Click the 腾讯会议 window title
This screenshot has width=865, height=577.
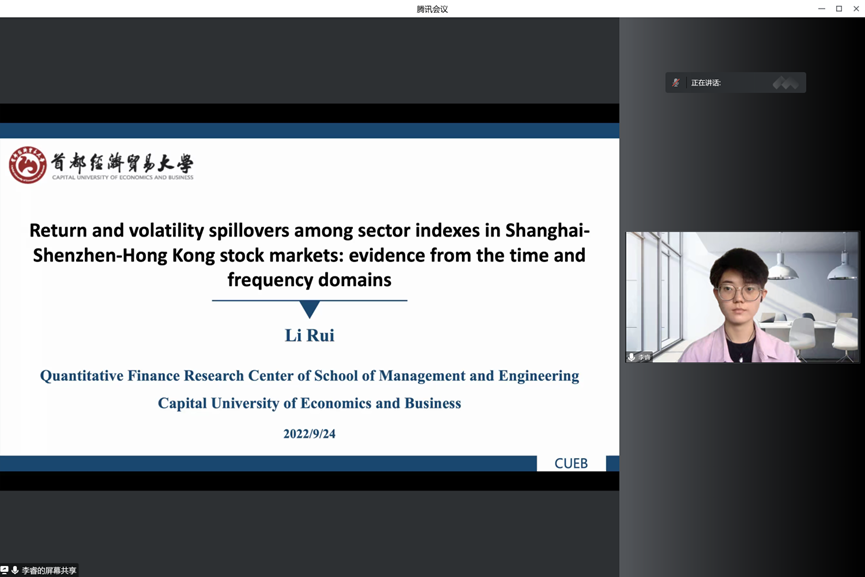pos(432,9)
